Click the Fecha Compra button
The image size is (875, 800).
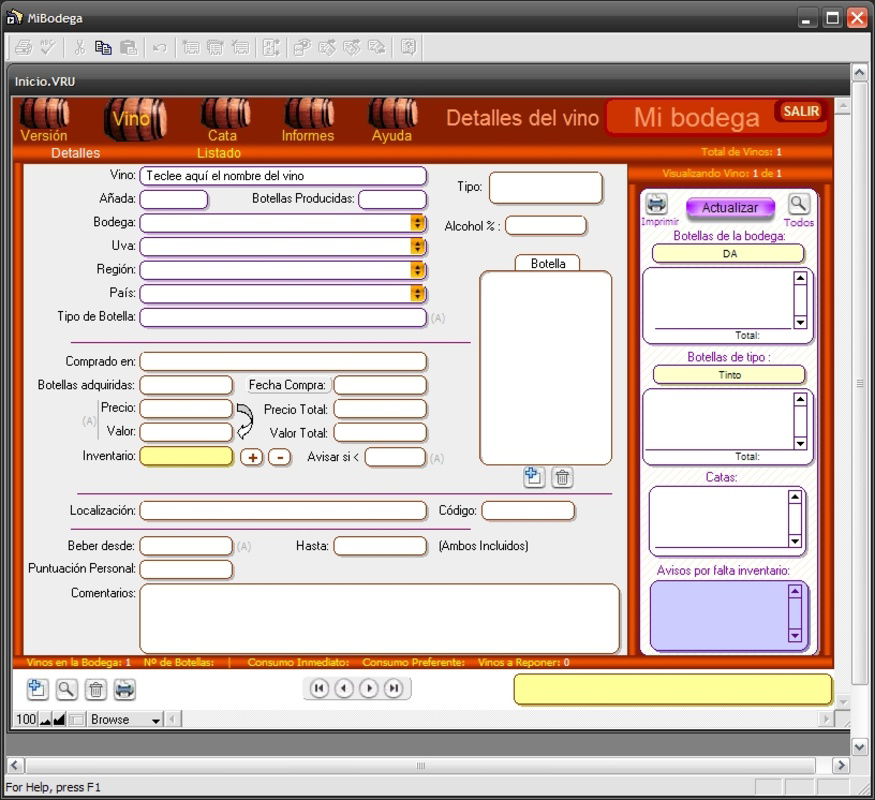pyautogui.click(x=287, y=385)
